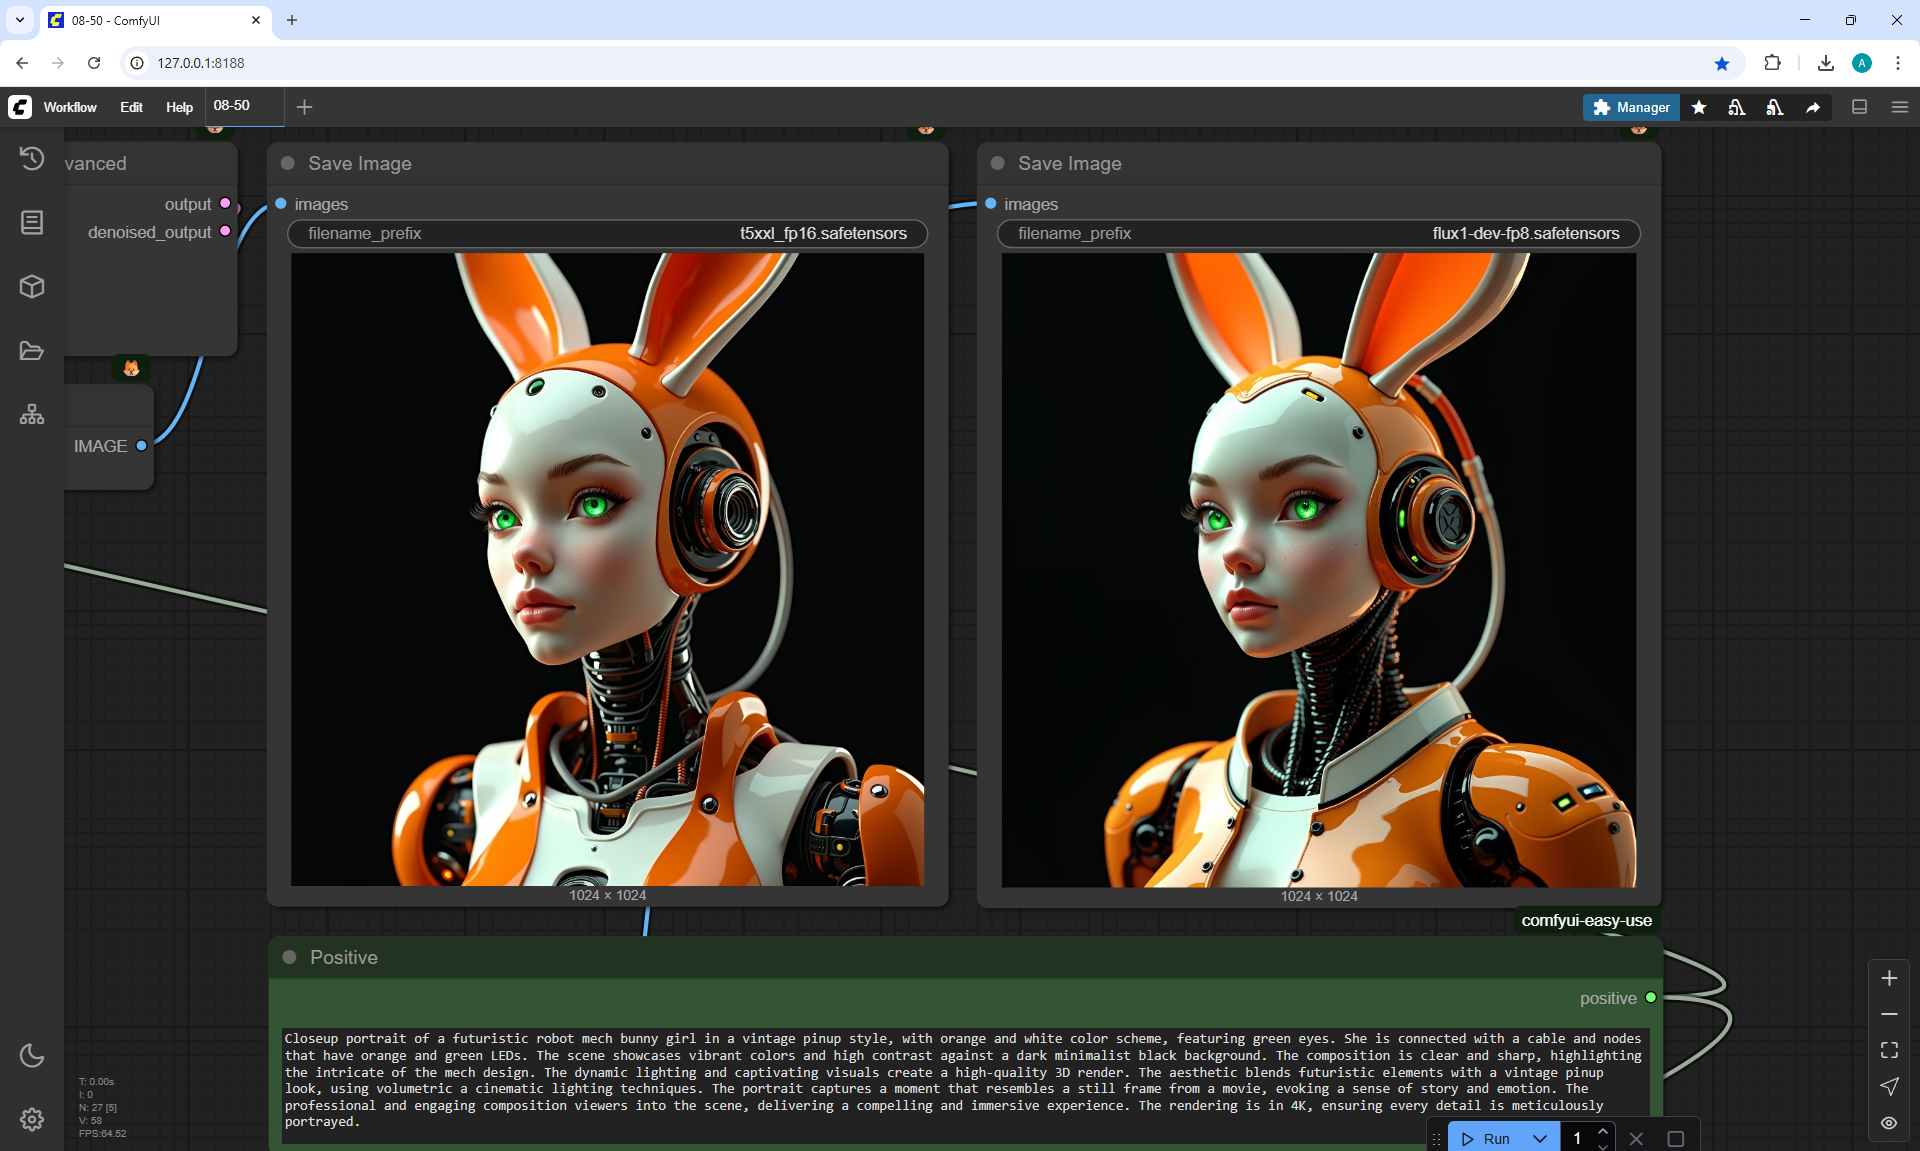Click the fit view icon on canvas

1889,1050
